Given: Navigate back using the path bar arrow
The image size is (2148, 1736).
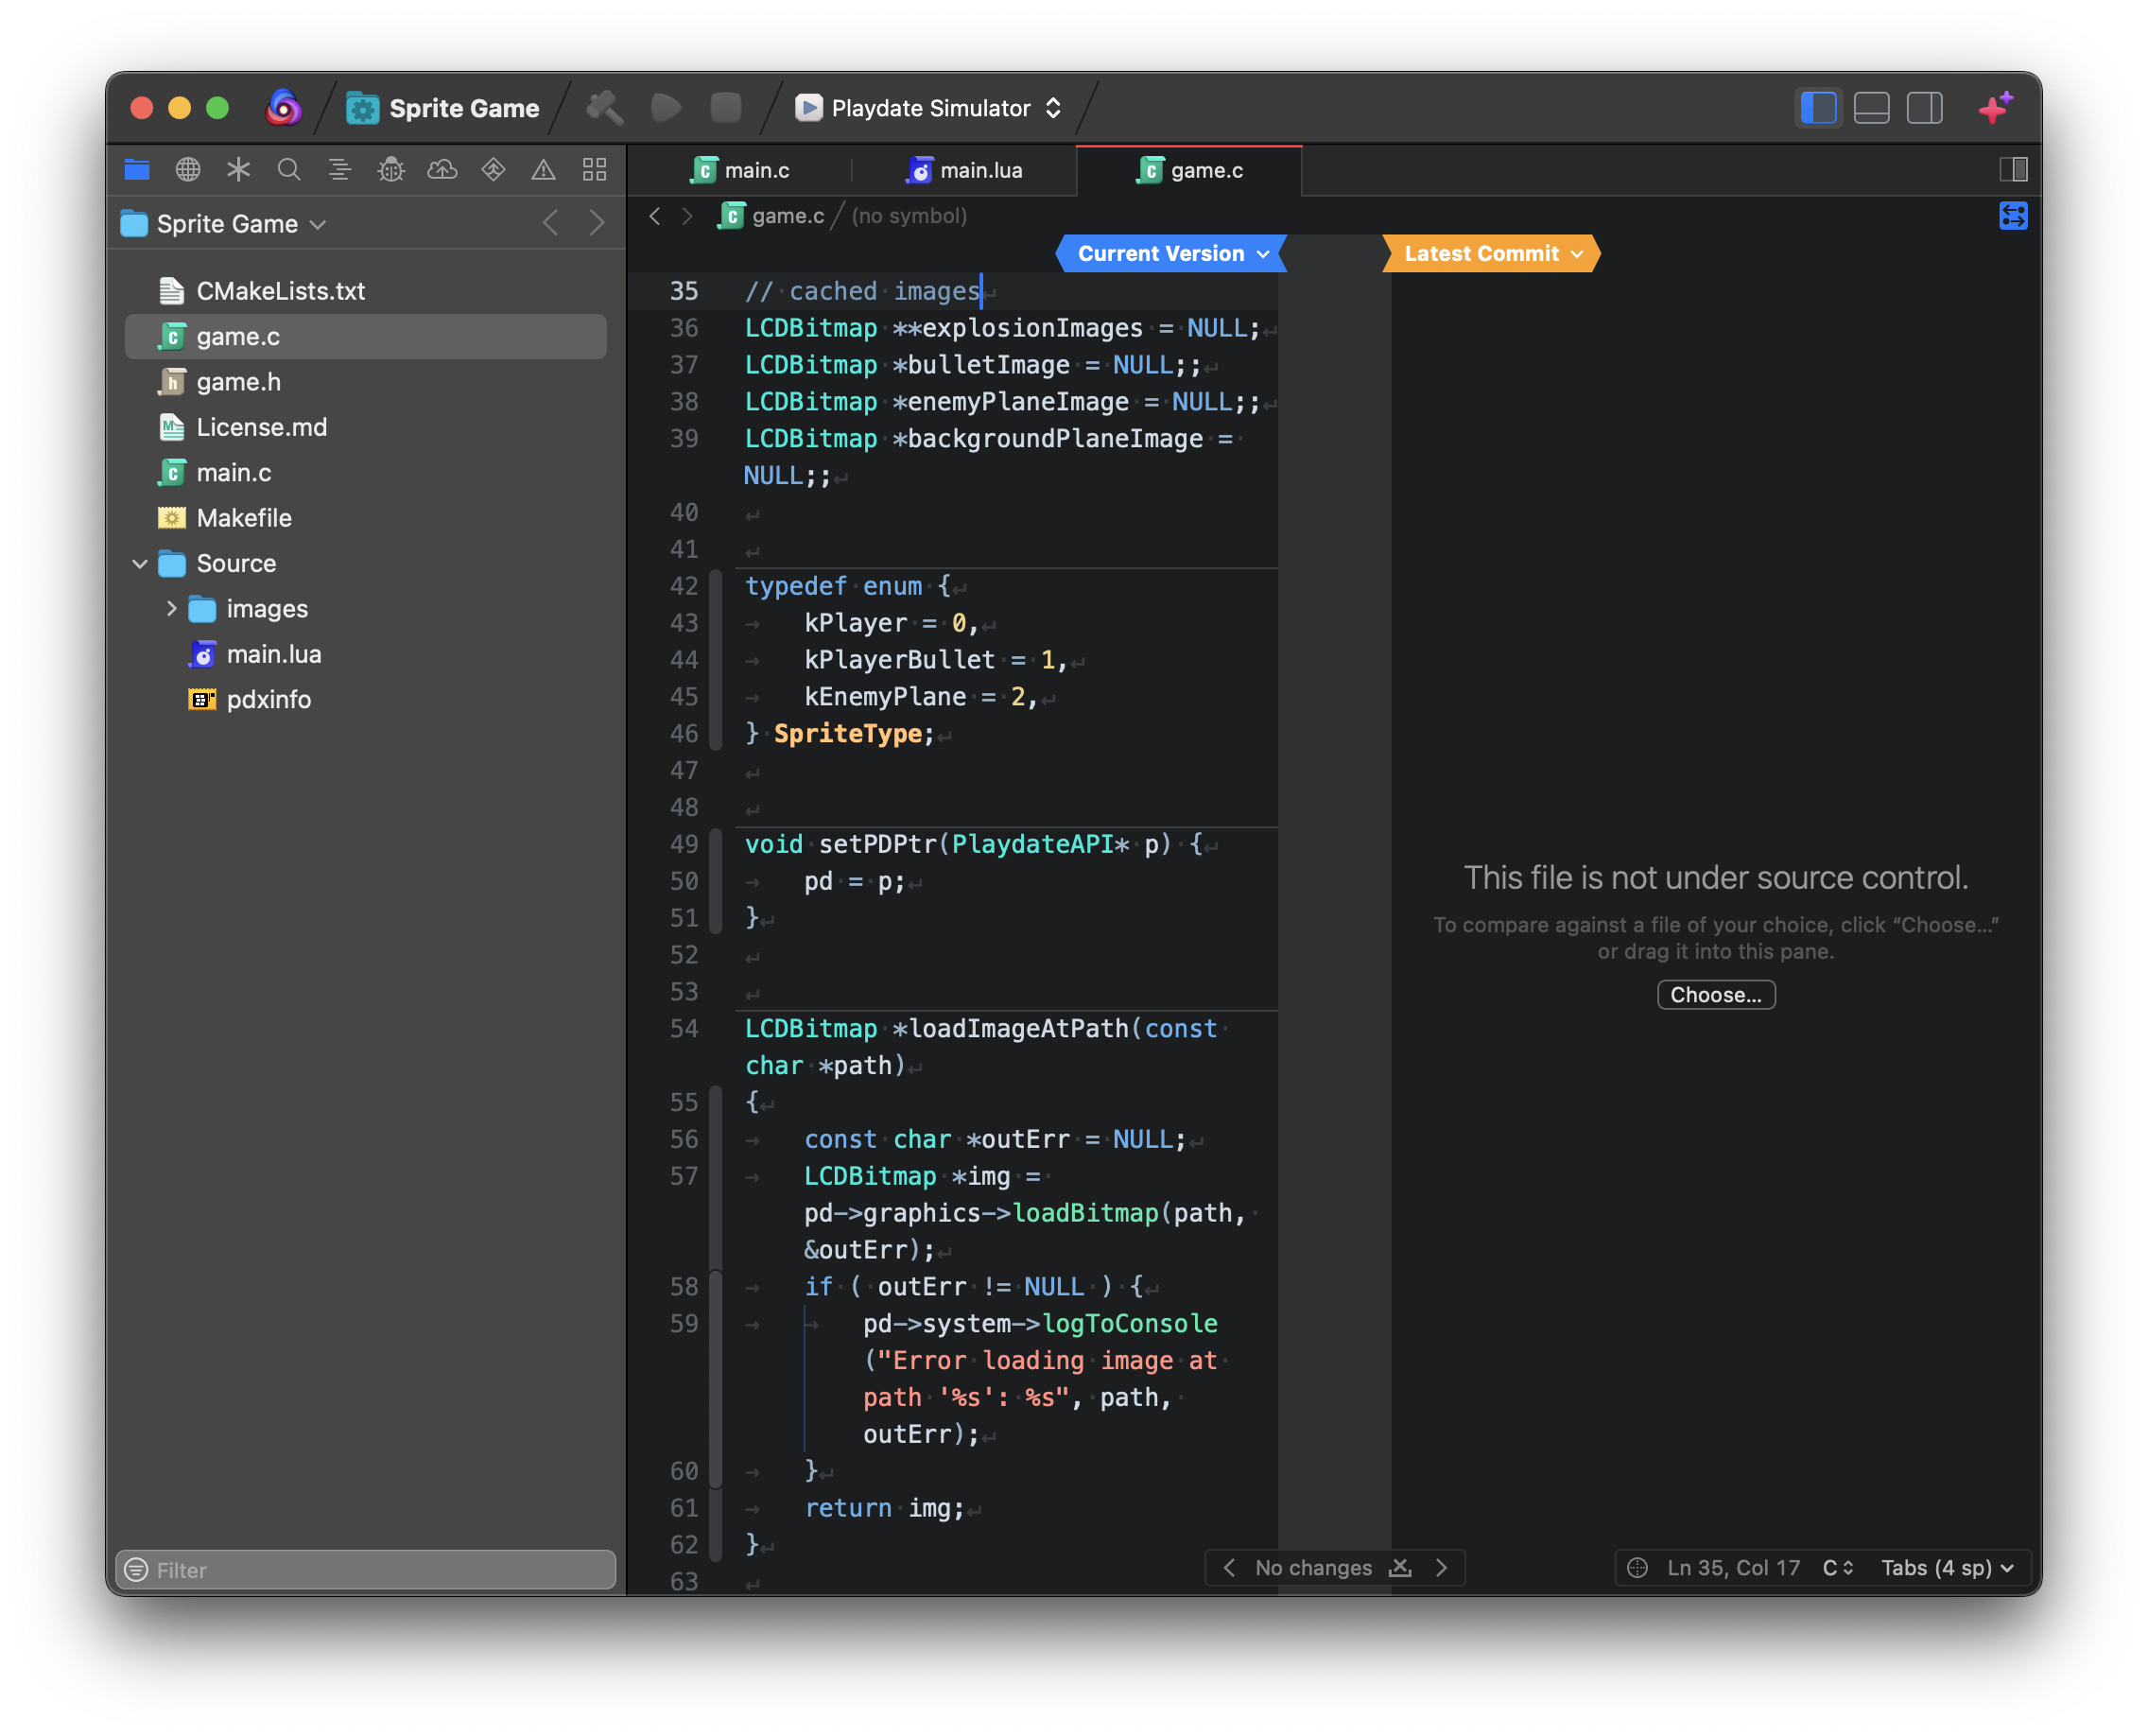Looking at the screenshot, I should [x=655, y=216].
